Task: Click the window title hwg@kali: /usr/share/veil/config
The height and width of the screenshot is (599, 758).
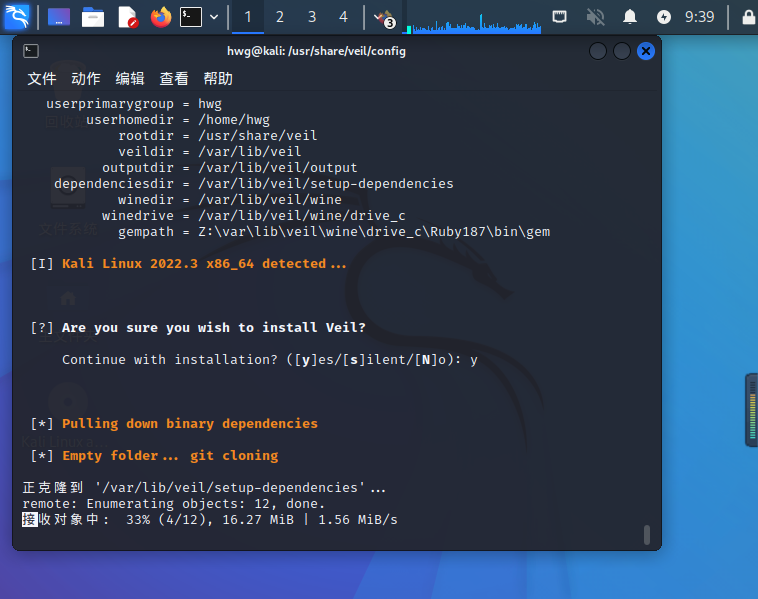Action: tap(316, 51)
